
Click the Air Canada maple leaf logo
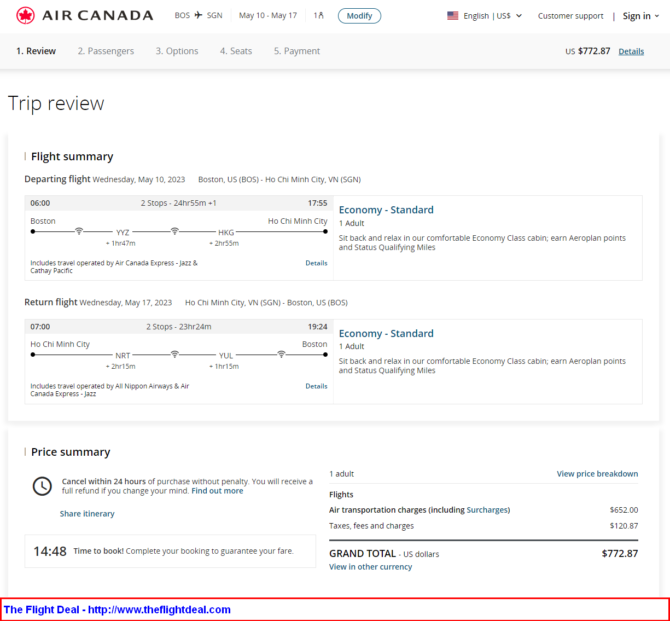25,16
